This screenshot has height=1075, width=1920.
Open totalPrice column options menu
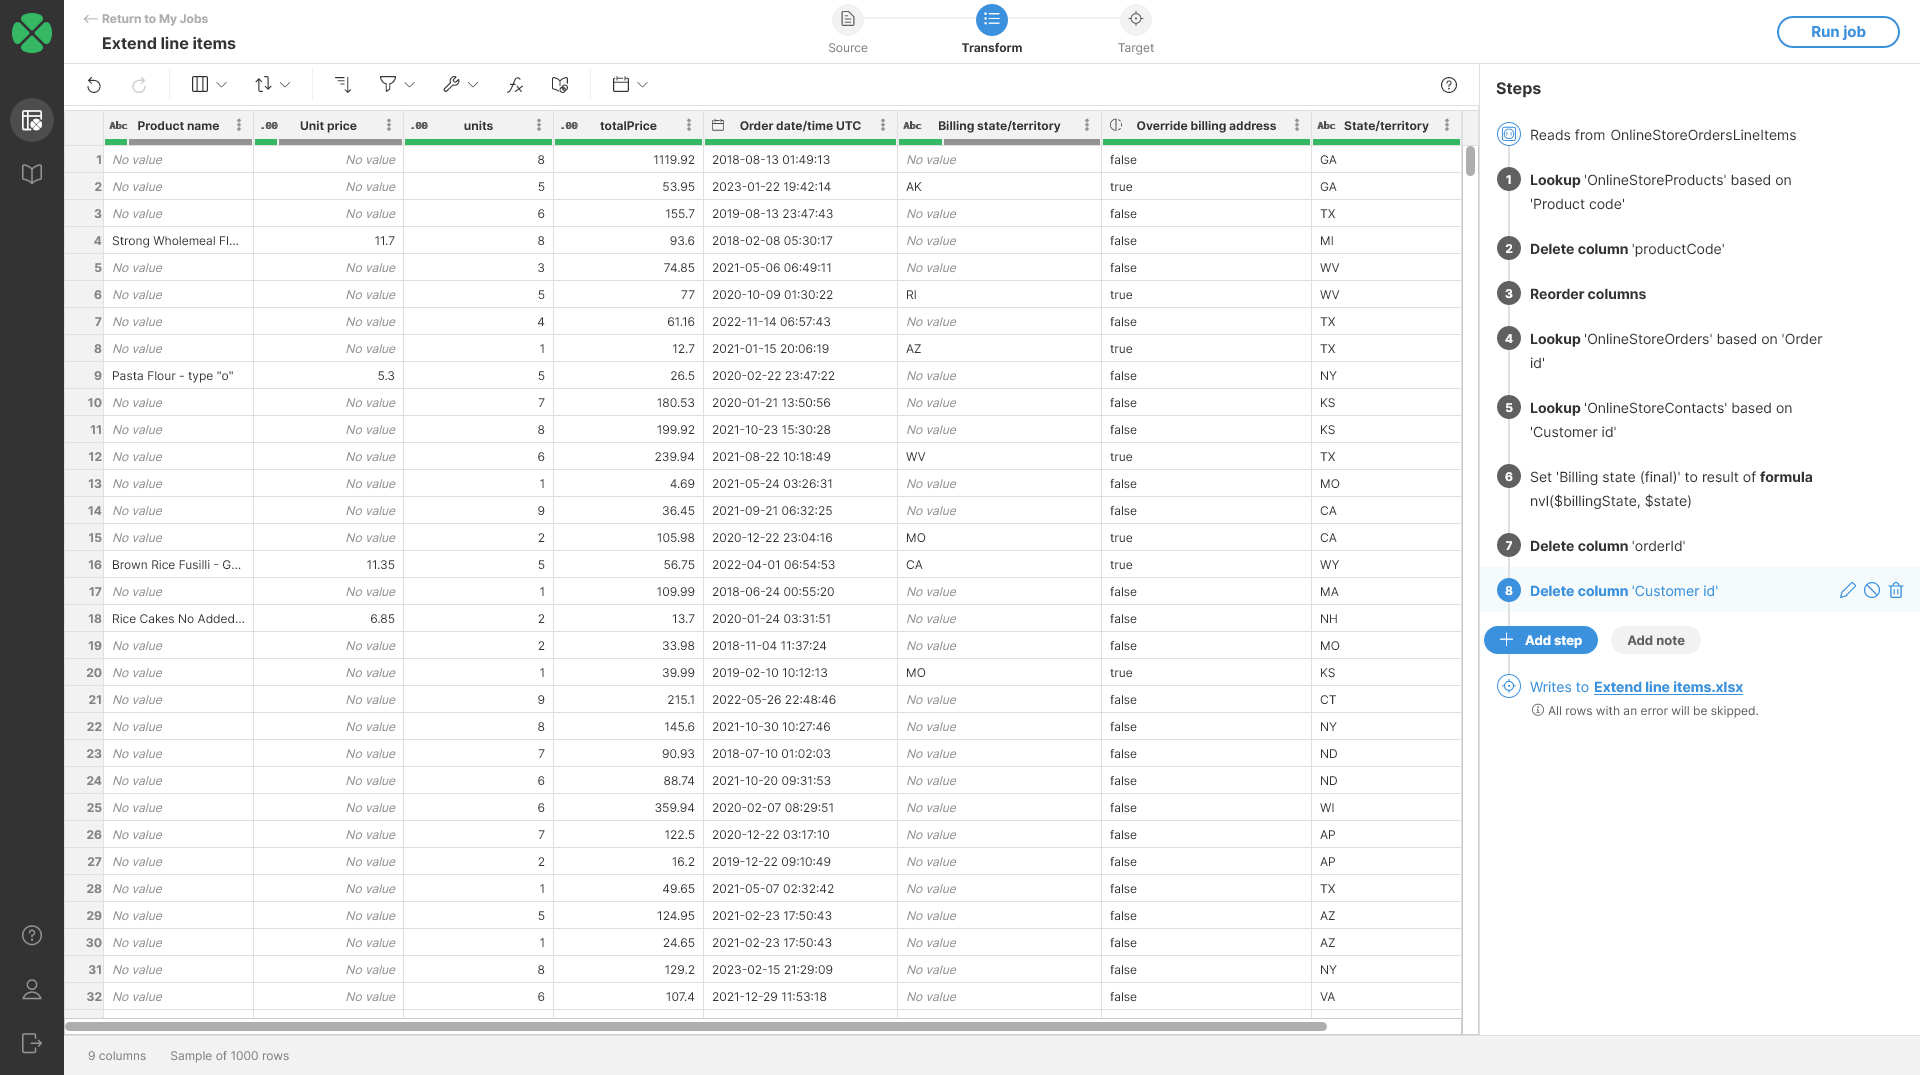point(689,125)
